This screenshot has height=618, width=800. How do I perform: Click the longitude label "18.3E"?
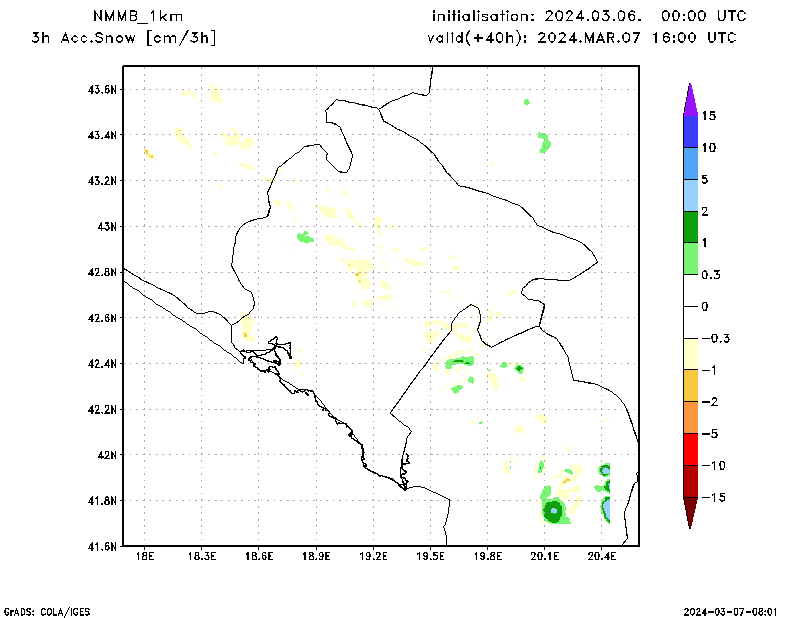(x=202, y=556)
